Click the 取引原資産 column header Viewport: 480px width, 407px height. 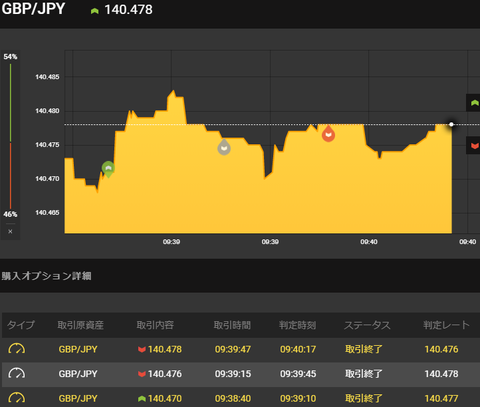[81, 325]
